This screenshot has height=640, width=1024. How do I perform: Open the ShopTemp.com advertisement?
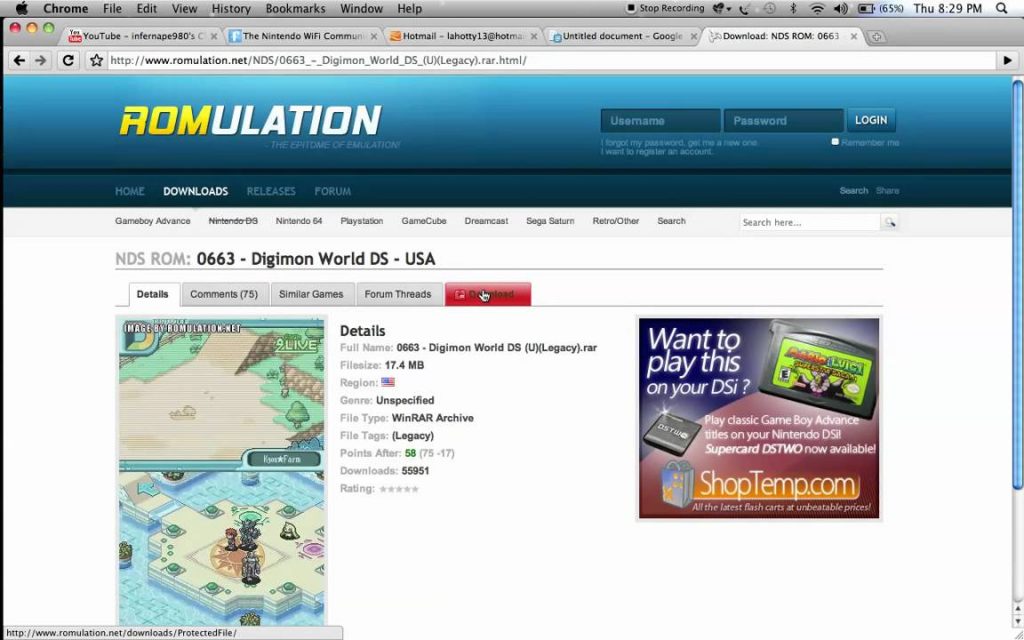[x=759, y=418]
